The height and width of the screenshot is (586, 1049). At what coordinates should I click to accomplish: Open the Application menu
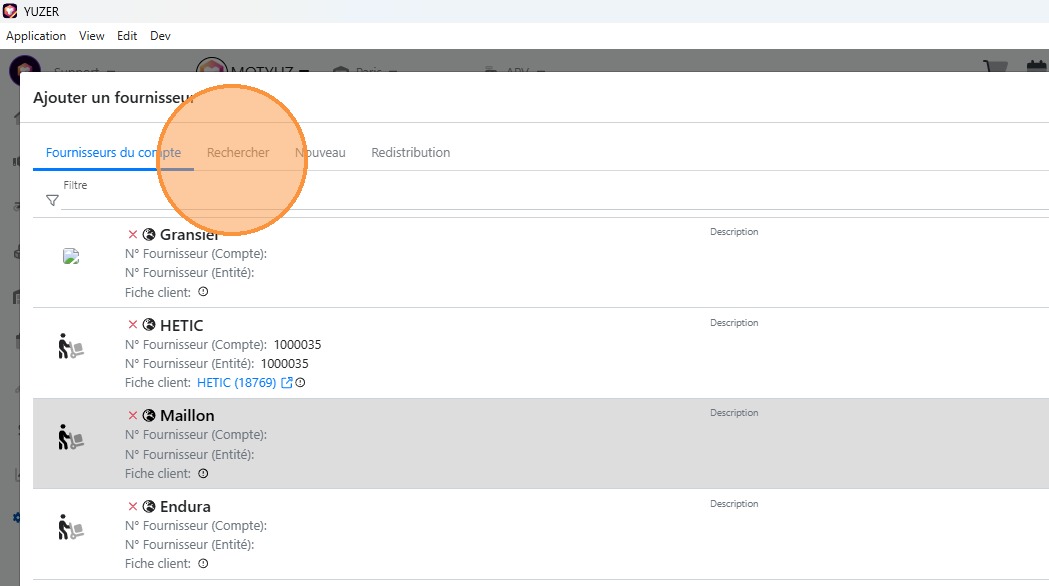tap(36, 36)
